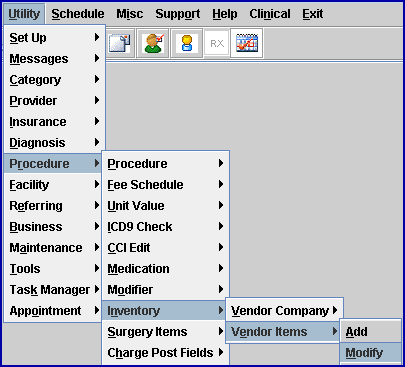Open the Schedule menu
The image size is (405, 367).
click(x=78, y=14)
